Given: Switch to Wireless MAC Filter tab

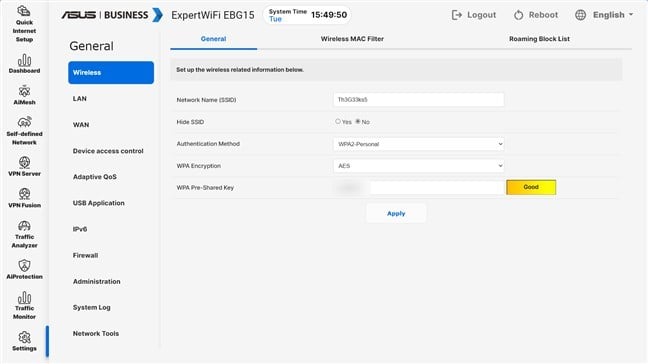Looking at the screenshot, I should click(x=352, y=39).
